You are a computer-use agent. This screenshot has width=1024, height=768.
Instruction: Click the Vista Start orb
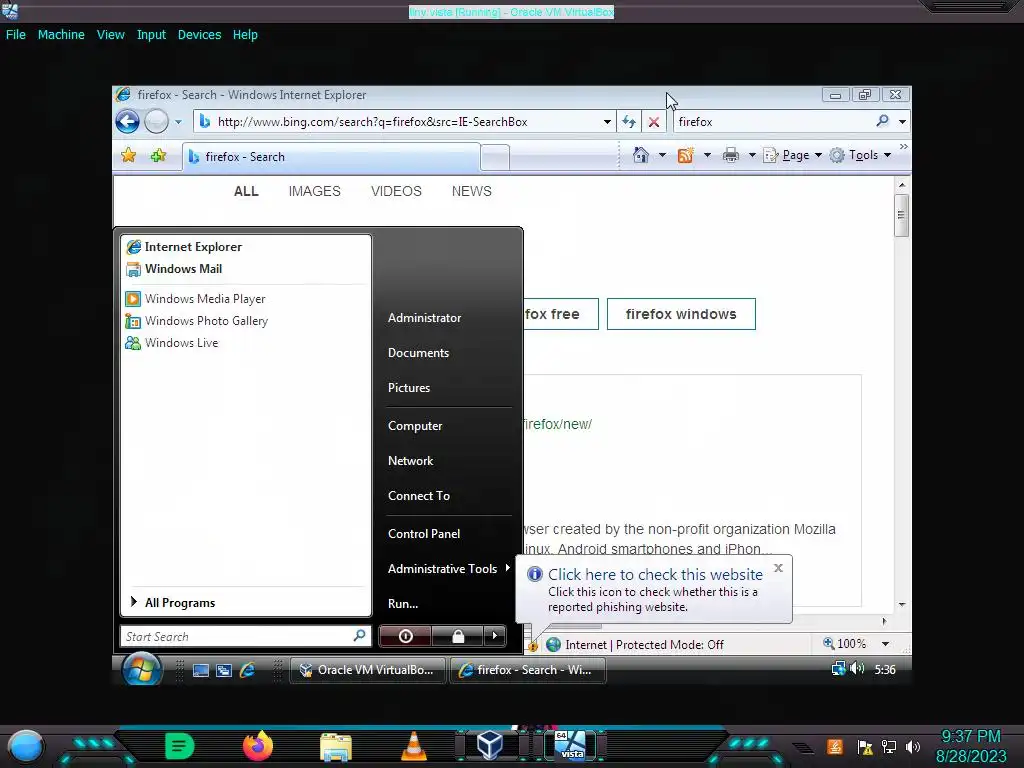[x=142, y=670]
